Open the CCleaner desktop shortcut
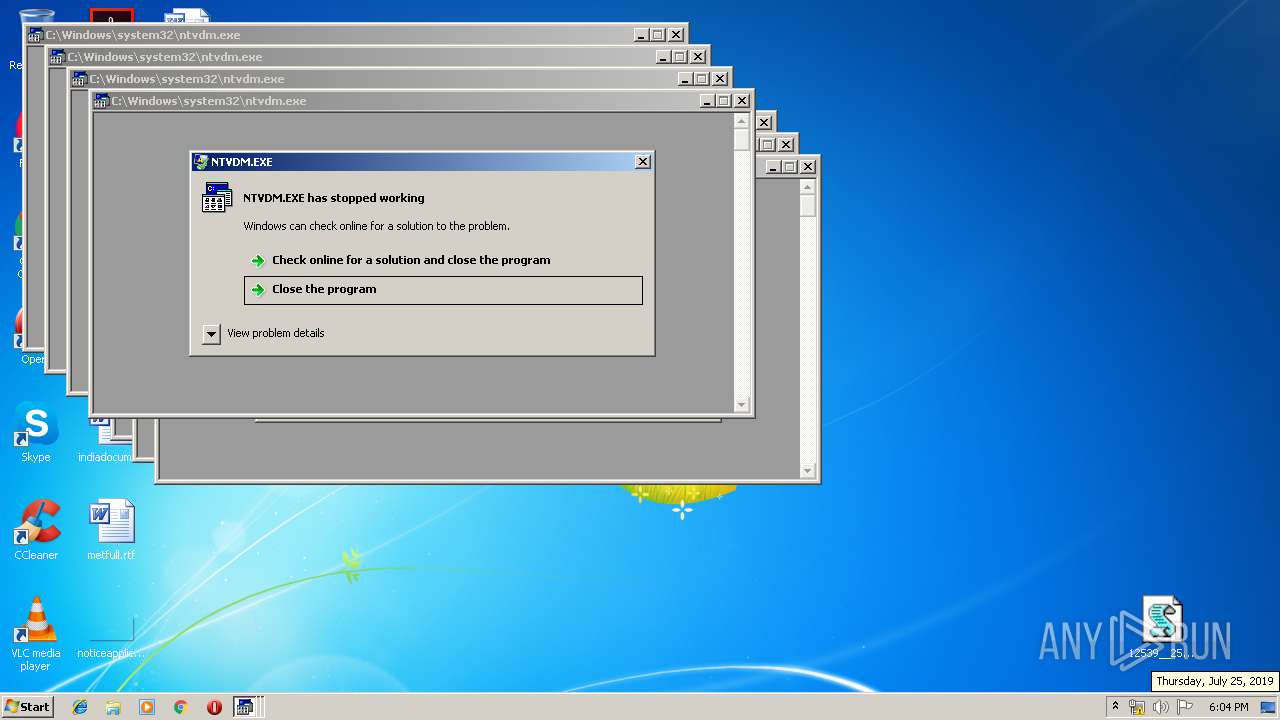The width and height of the screenshot is (1280, 720). point(36,530)
